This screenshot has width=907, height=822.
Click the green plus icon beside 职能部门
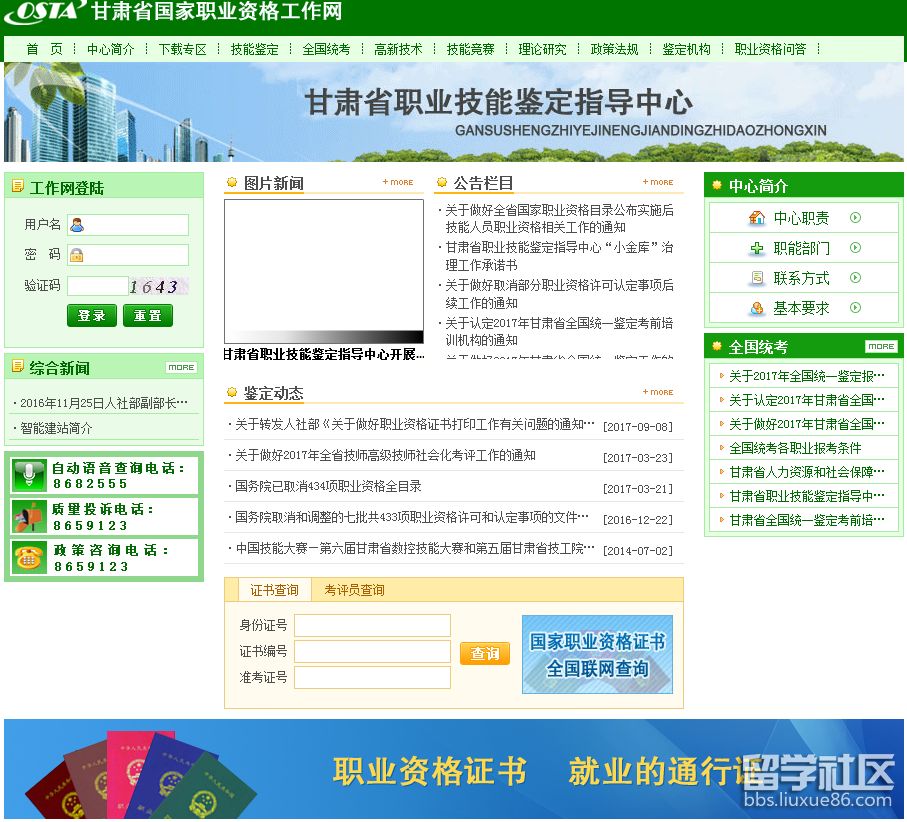coord(757,248)
